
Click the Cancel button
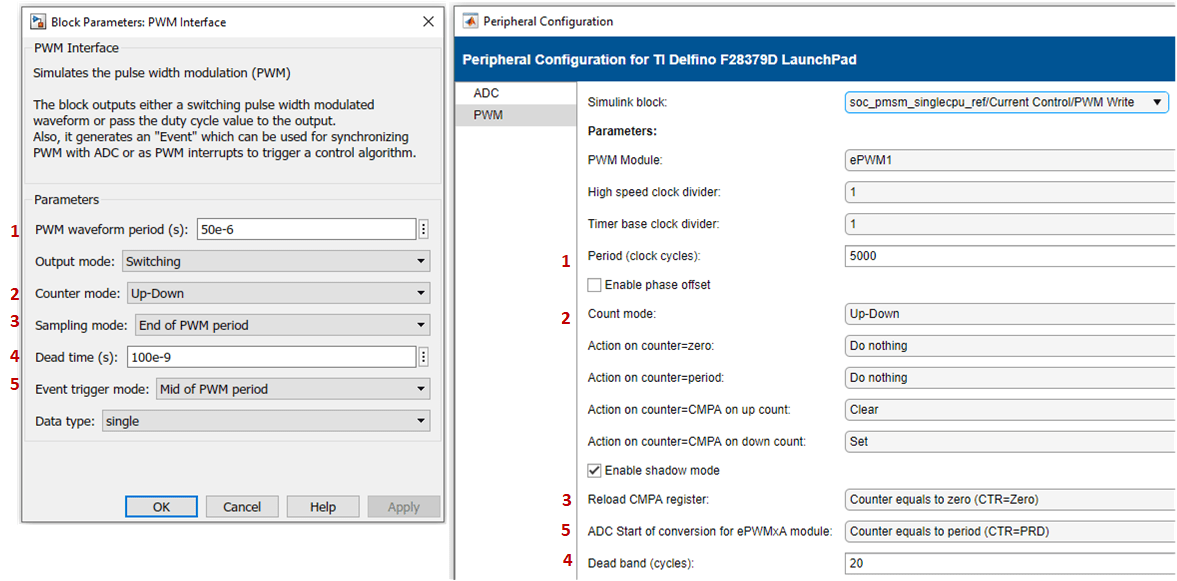coord(242,507)
